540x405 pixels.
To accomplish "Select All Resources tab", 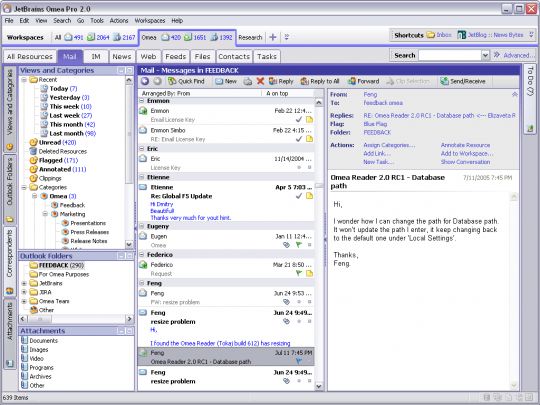I will (30, 56).
